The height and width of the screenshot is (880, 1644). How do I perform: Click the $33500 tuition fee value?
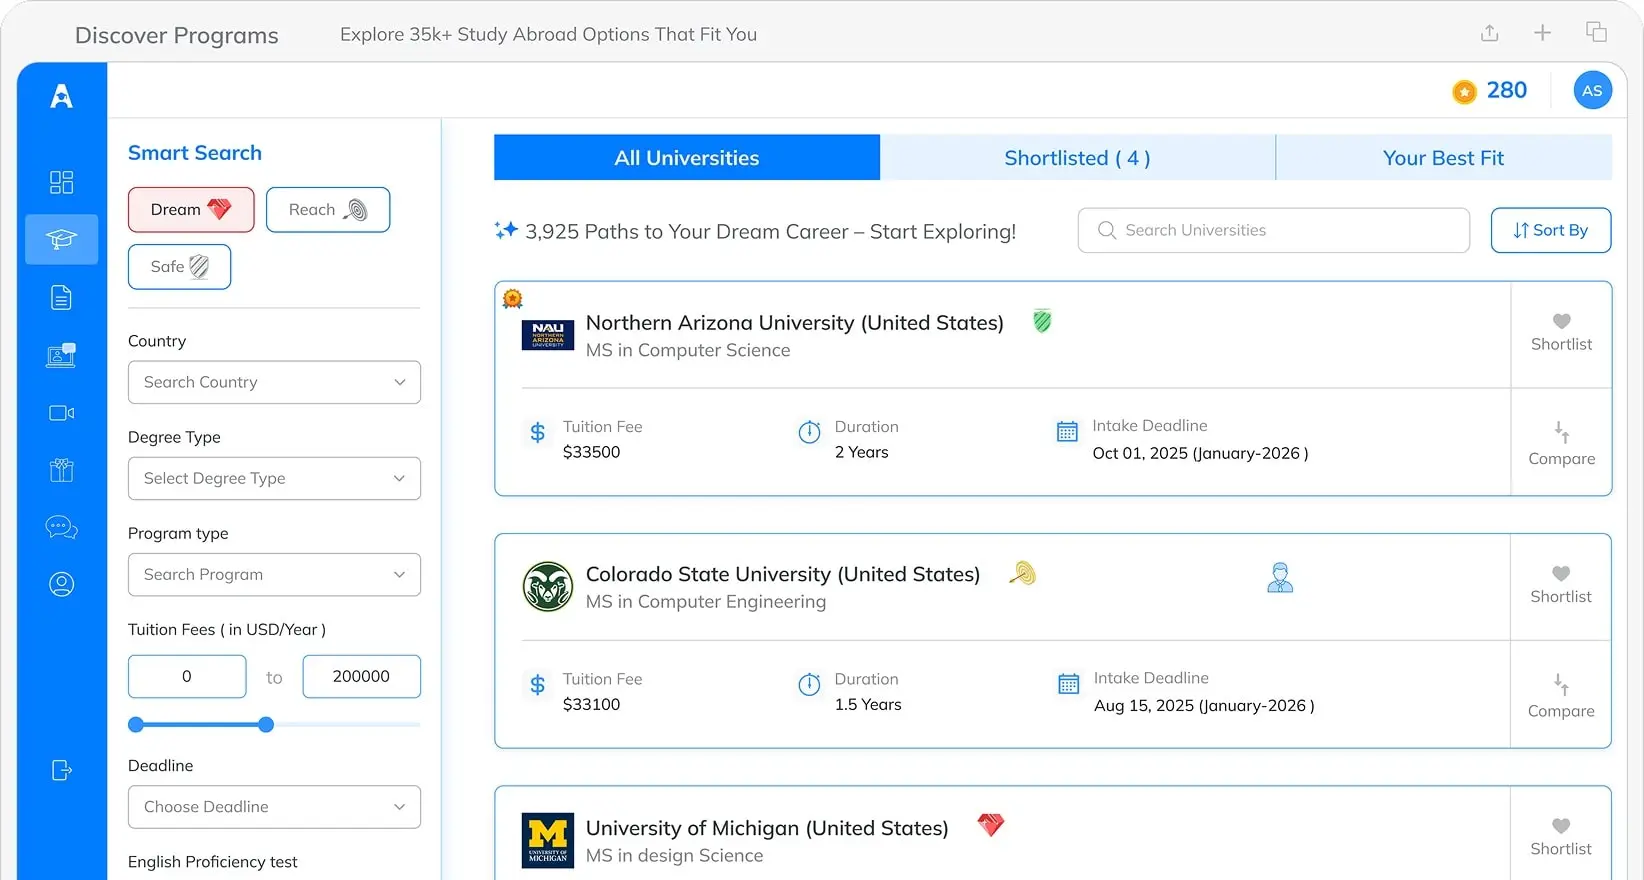[591, 452]
